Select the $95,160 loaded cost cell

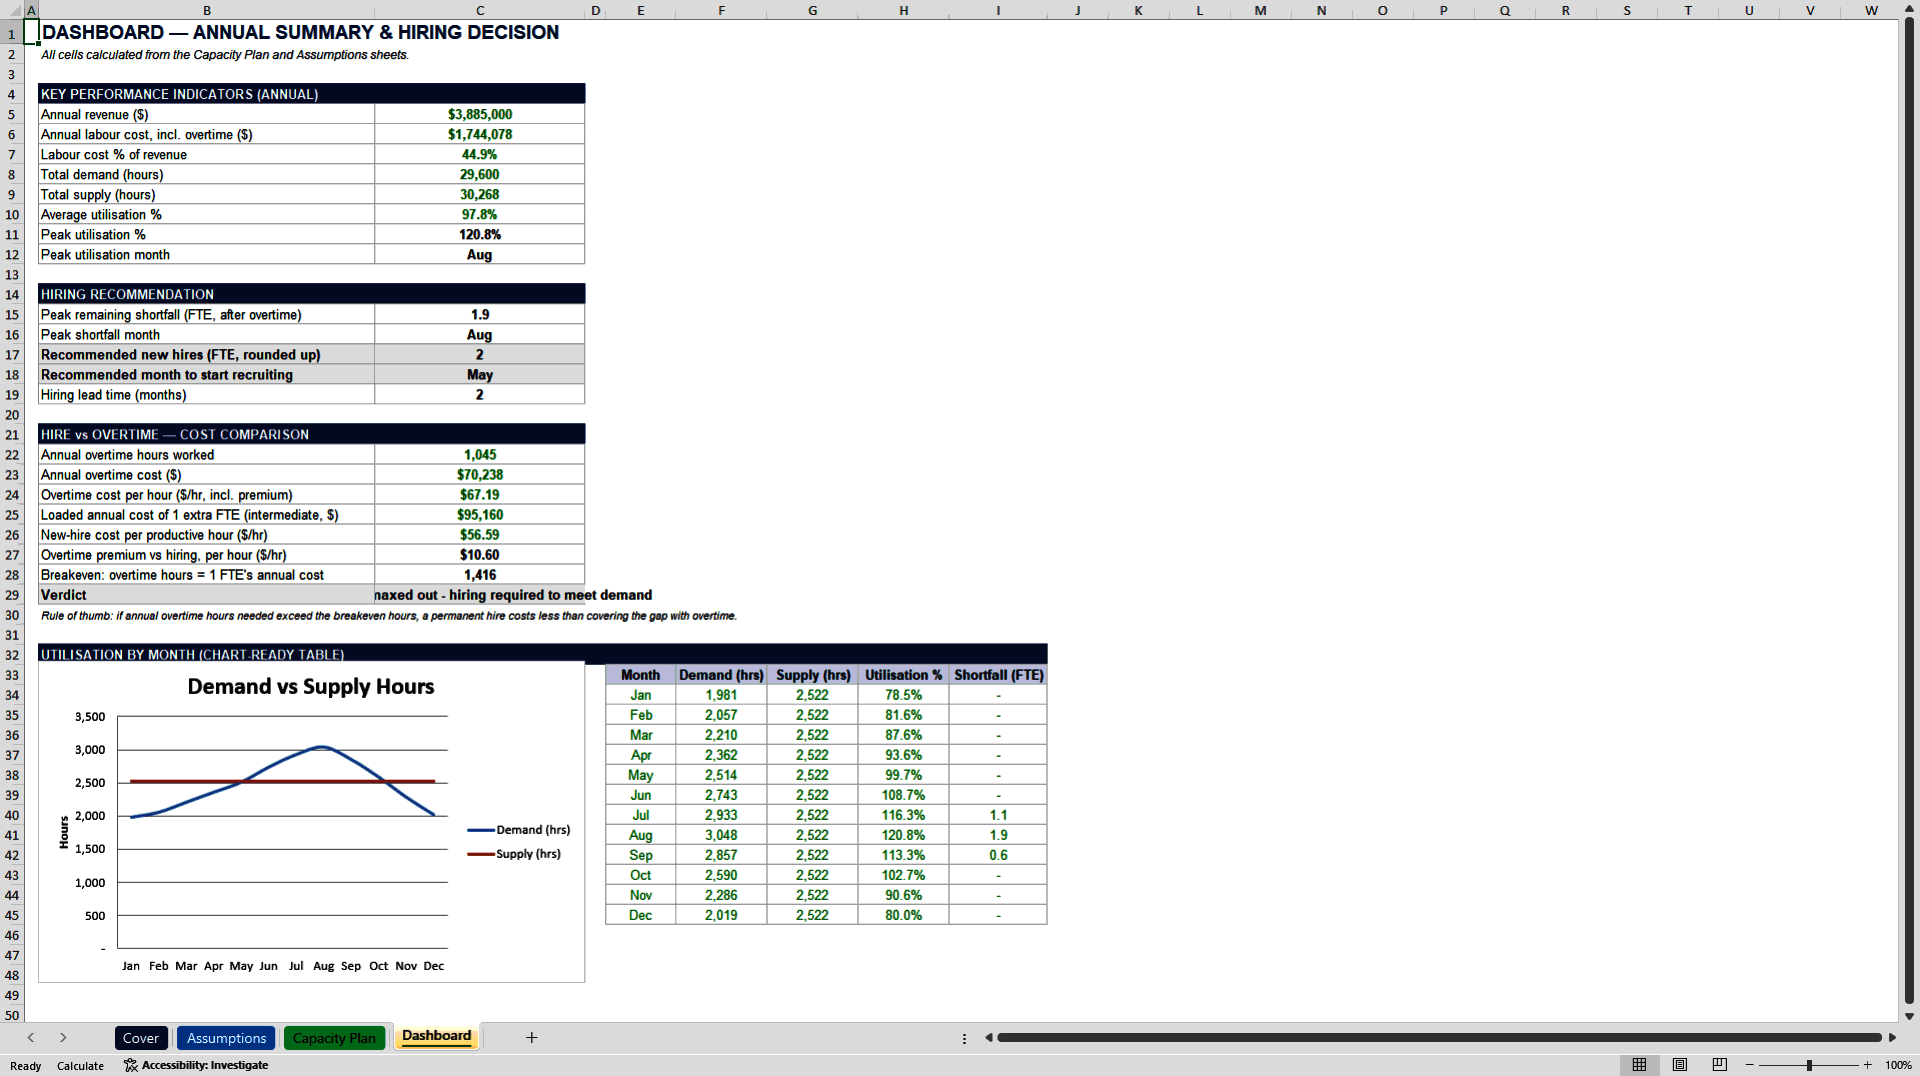(480, 515)
